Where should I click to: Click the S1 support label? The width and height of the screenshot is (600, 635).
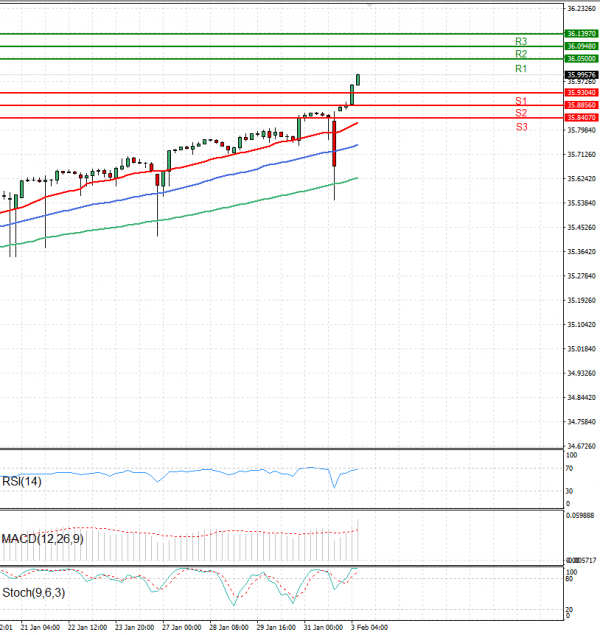click(521, 101)
